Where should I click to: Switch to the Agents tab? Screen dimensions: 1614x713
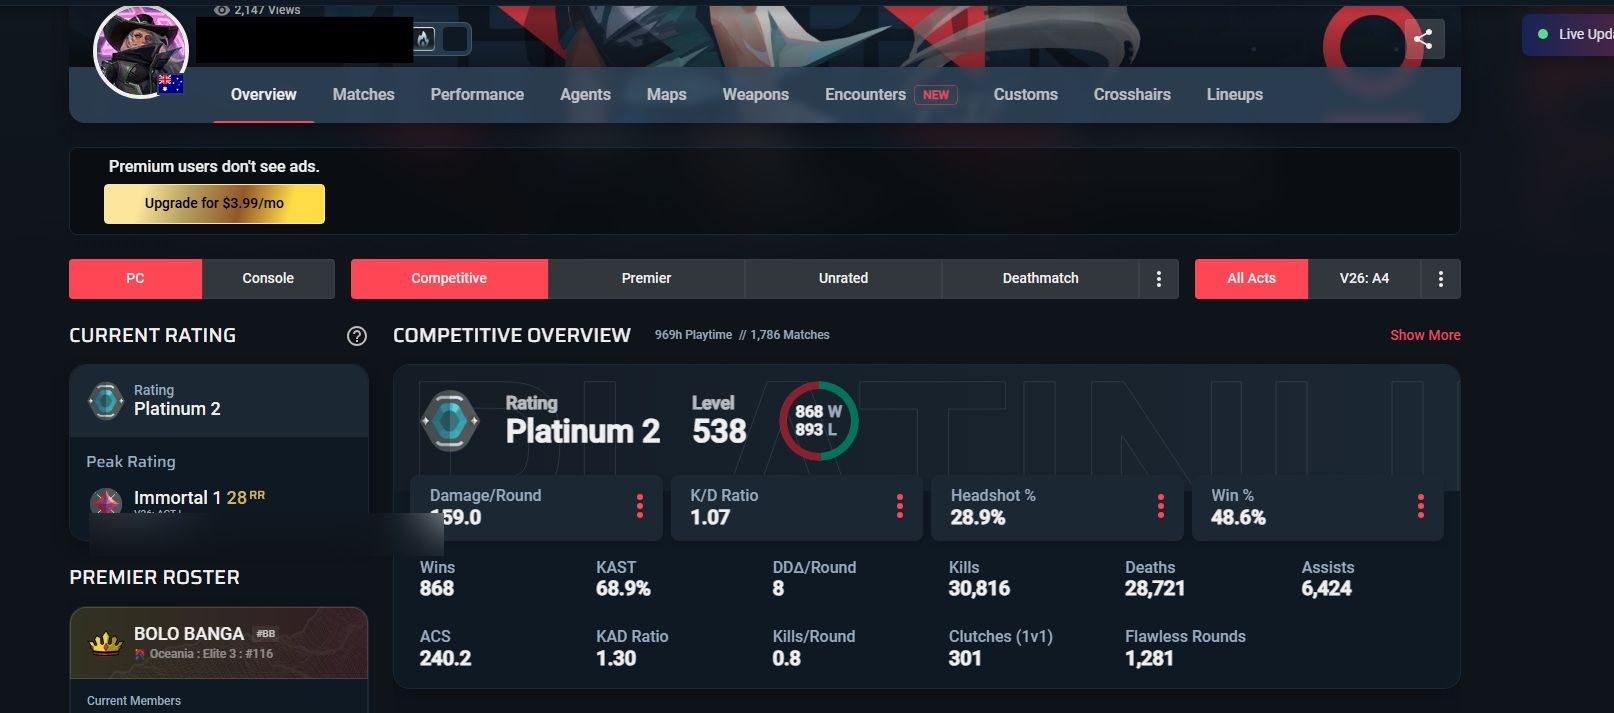(585, 95)
